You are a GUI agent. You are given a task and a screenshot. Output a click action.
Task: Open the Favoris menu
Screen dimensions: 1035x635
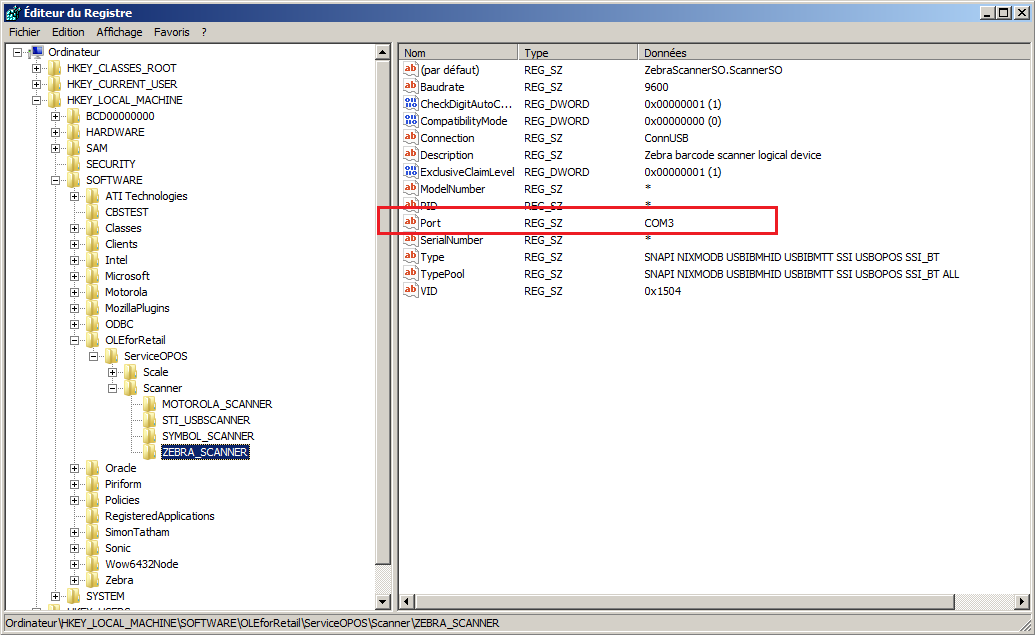coord(171,32)
